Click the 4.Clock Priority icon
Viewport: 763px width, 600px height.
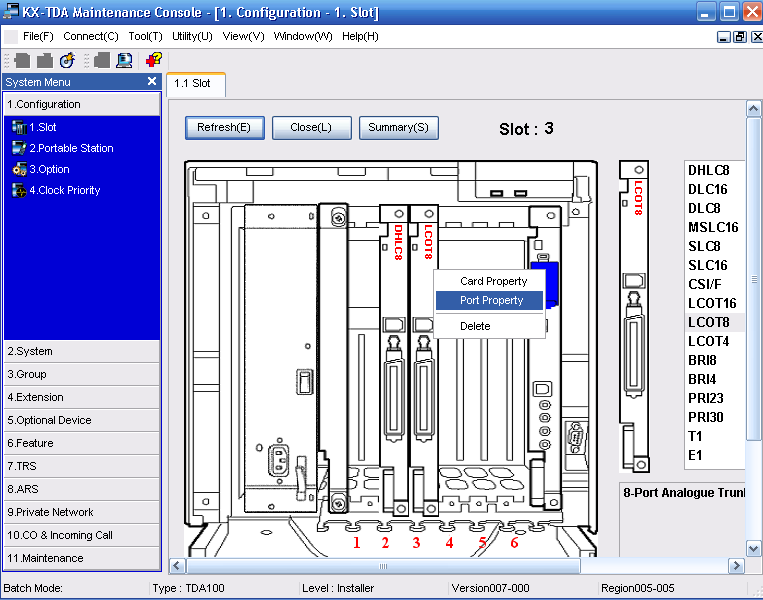click(x=19, y=190)
